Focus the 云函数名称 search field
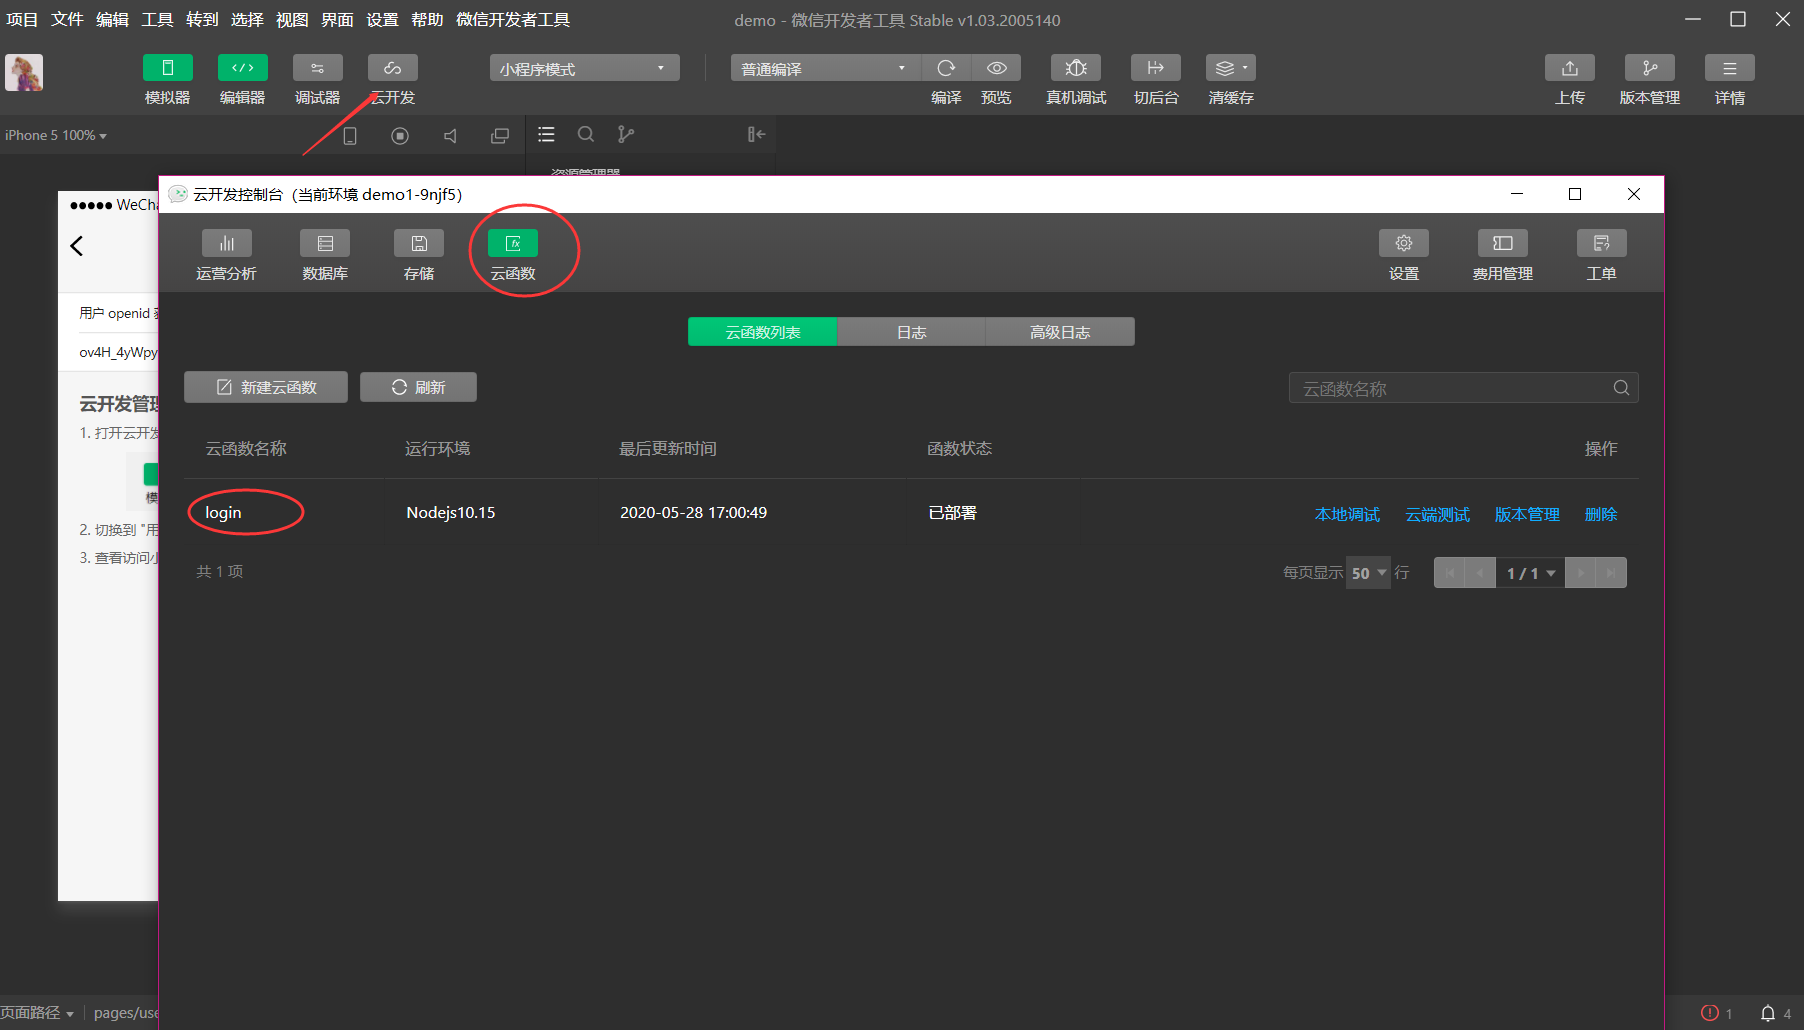This screenshot has width=1804, height=1030. pyautogui.click(x=1464, y=388)
